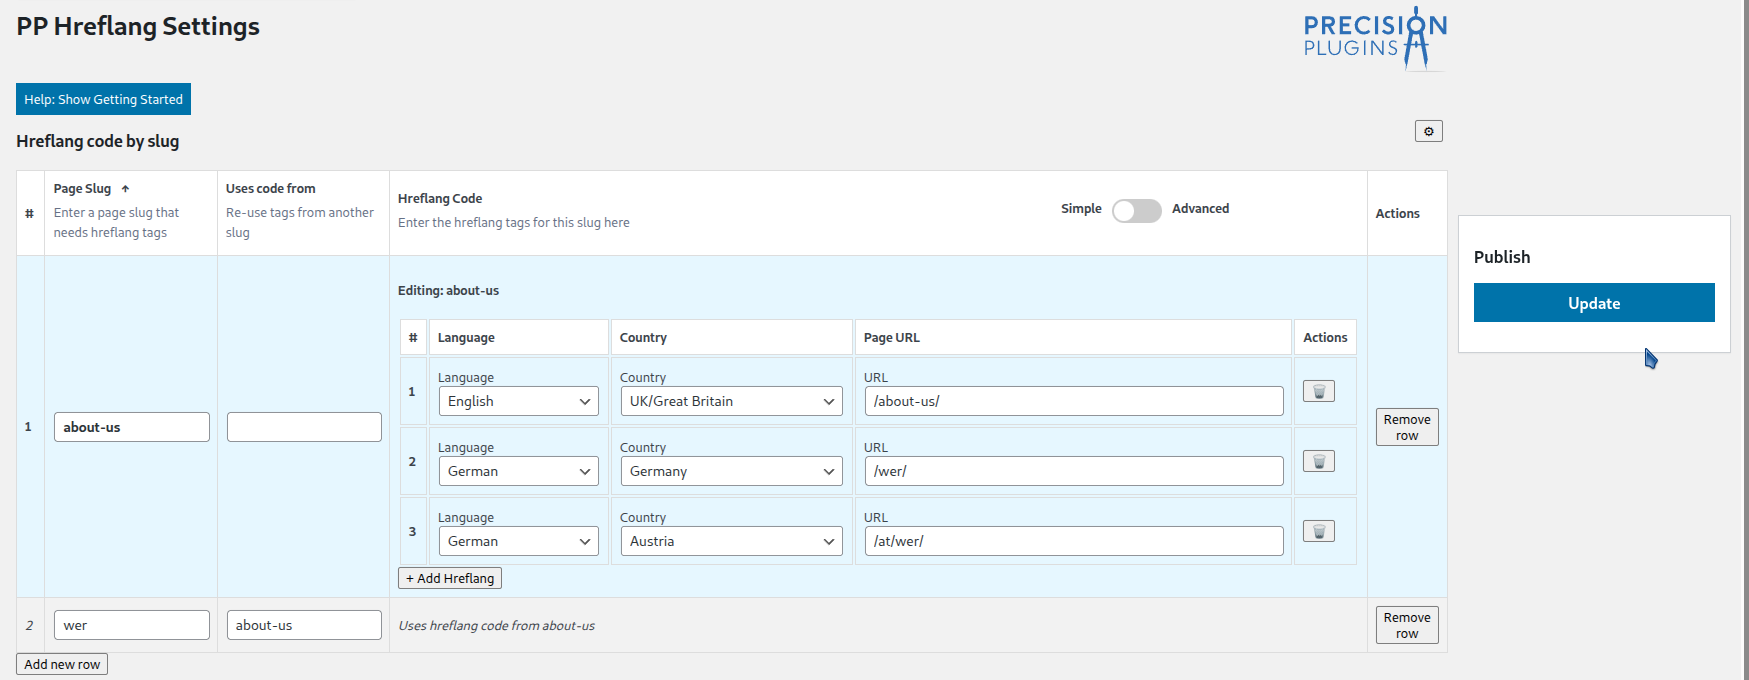The width and height of the screenshot is (1749, 680).
Task: Open Language dropdown in the Germany row
Action: tap(518, 471)
